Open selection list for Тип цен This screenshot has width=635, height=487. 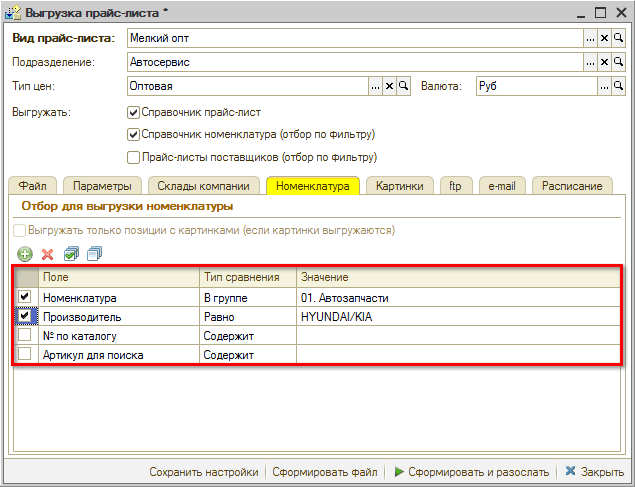pos(375,86)
